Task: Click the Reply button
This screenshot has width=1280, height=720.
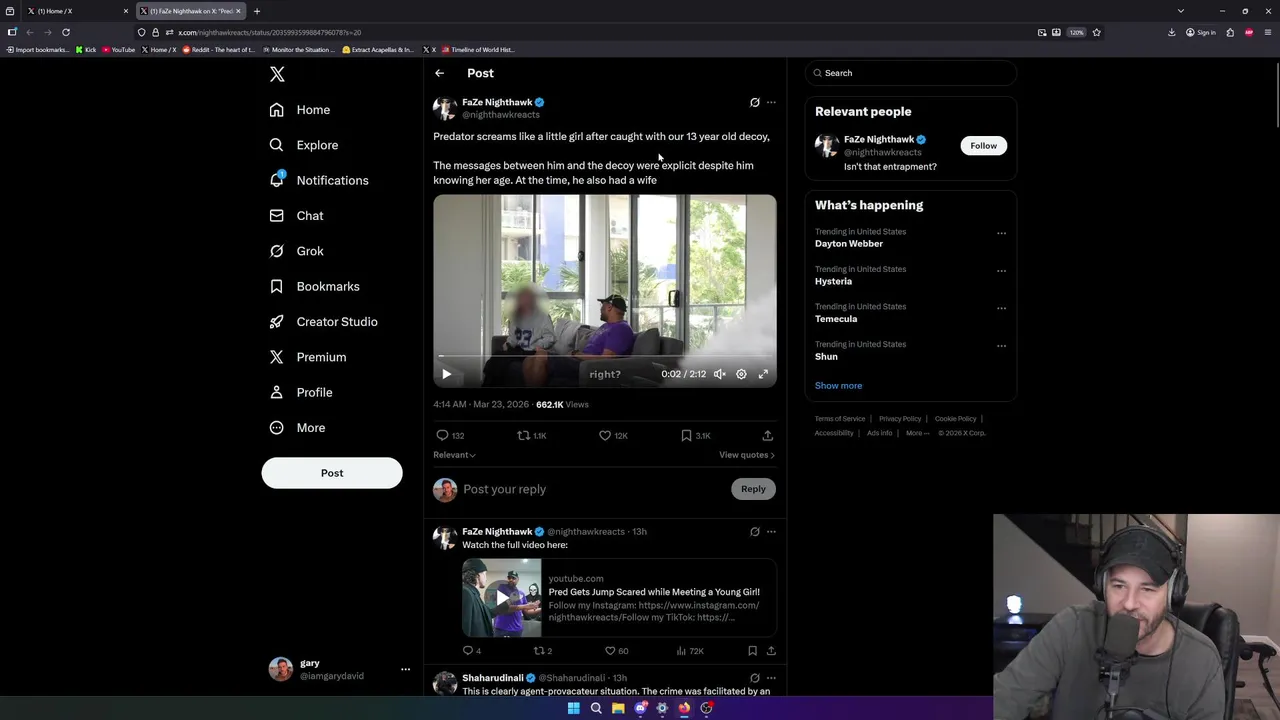Action: coord(753,489)
